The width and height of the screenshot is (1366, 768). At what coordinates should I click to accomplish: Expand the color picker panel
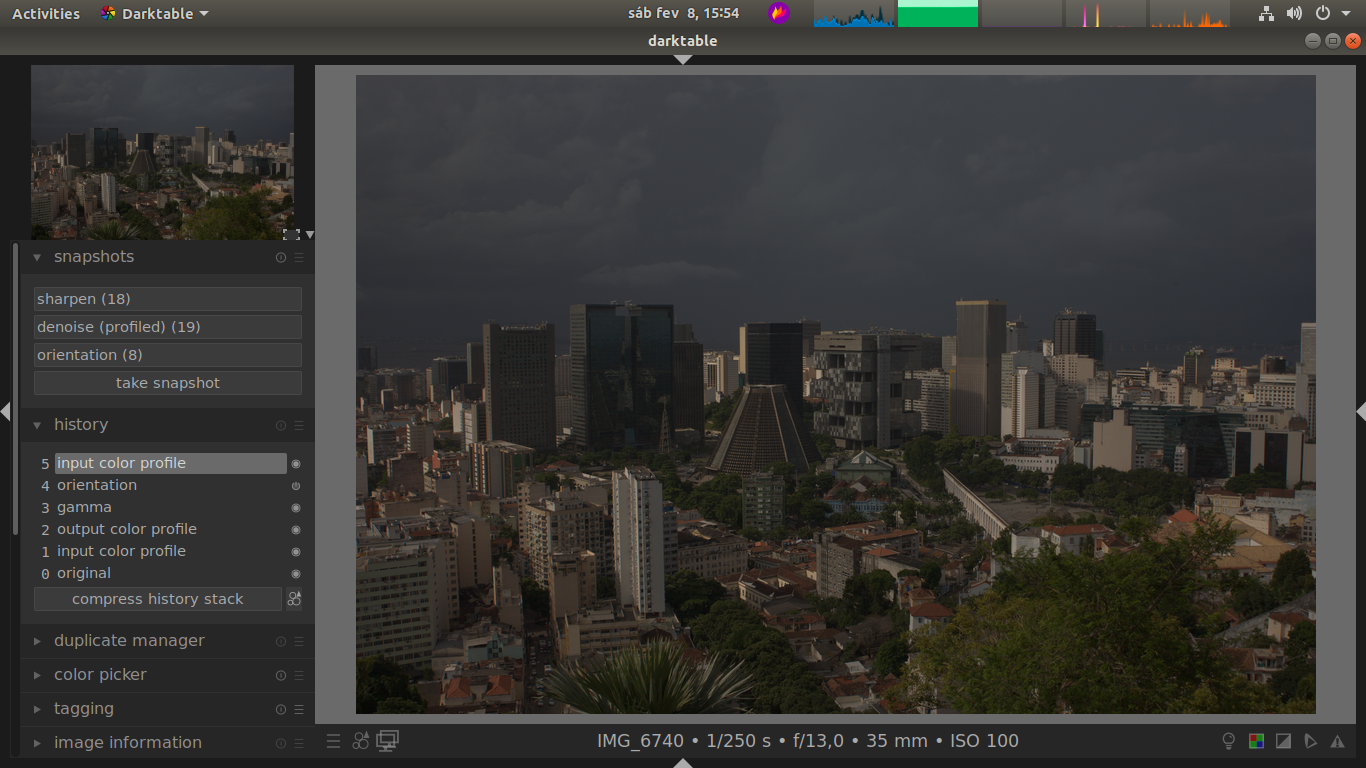coord(37,675)
